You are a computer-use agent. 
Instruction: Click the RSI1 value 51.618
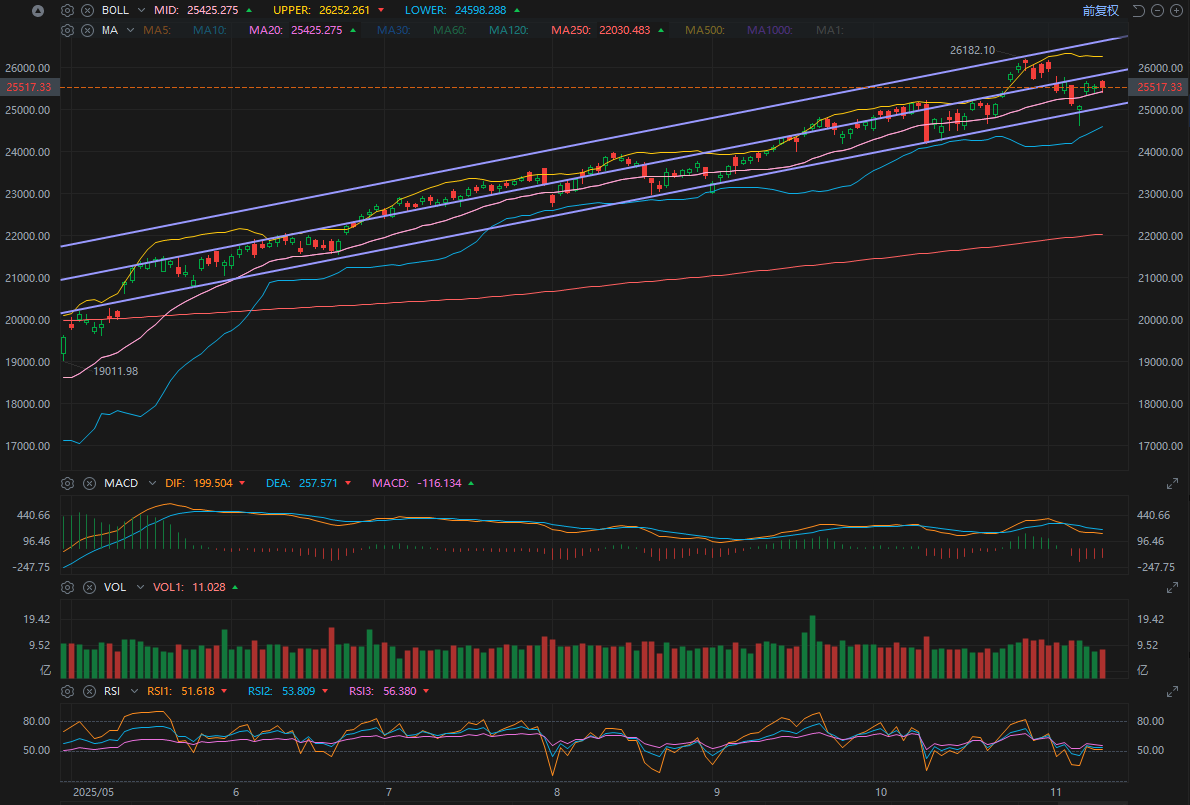click(x=197, y=691)
